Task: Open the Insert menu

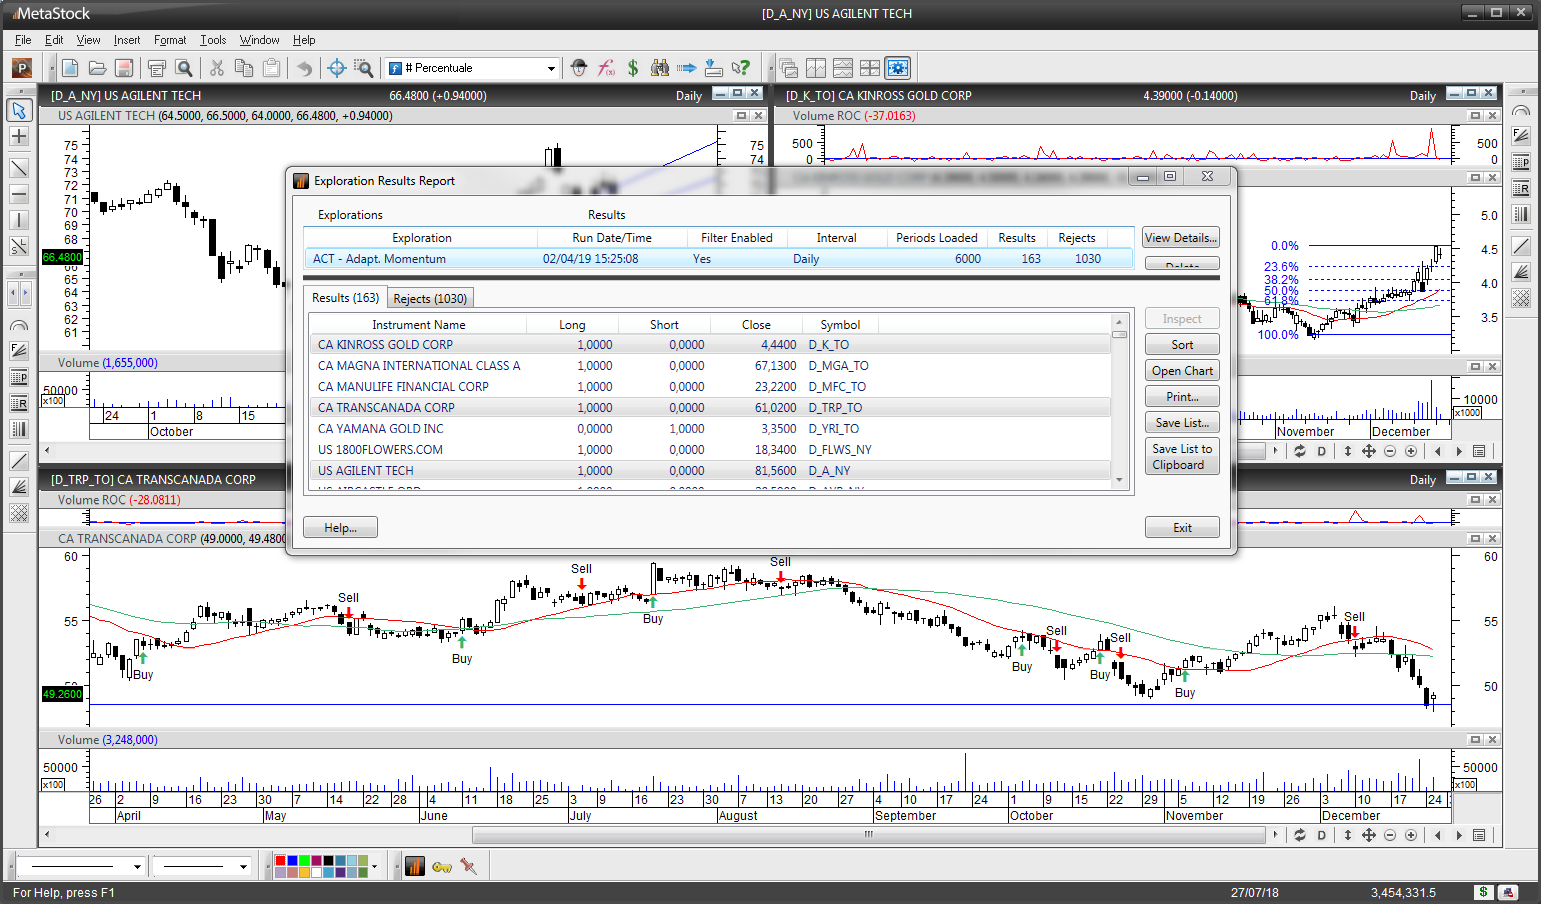Action: click(x=127, y=40)
